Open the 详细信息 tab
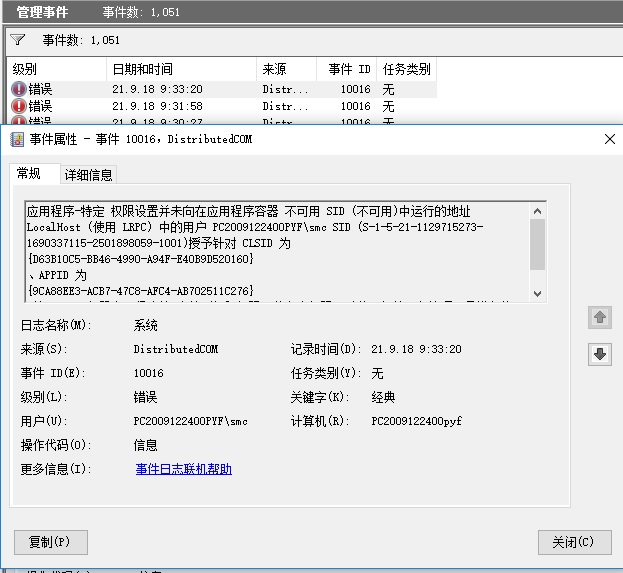Image resolution: width=623 pixels, height=573 pixels. pos(89,175)
